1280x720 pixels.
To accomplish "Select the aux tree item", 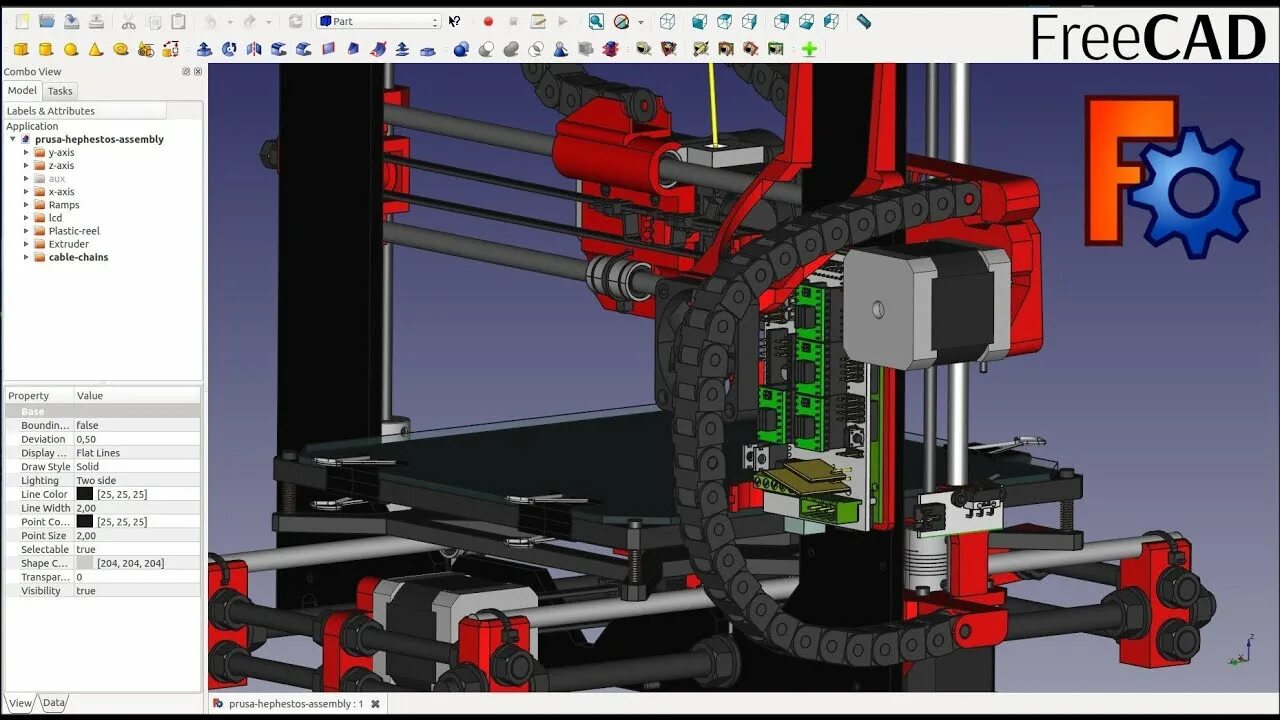I will click(x=57, y=179).
